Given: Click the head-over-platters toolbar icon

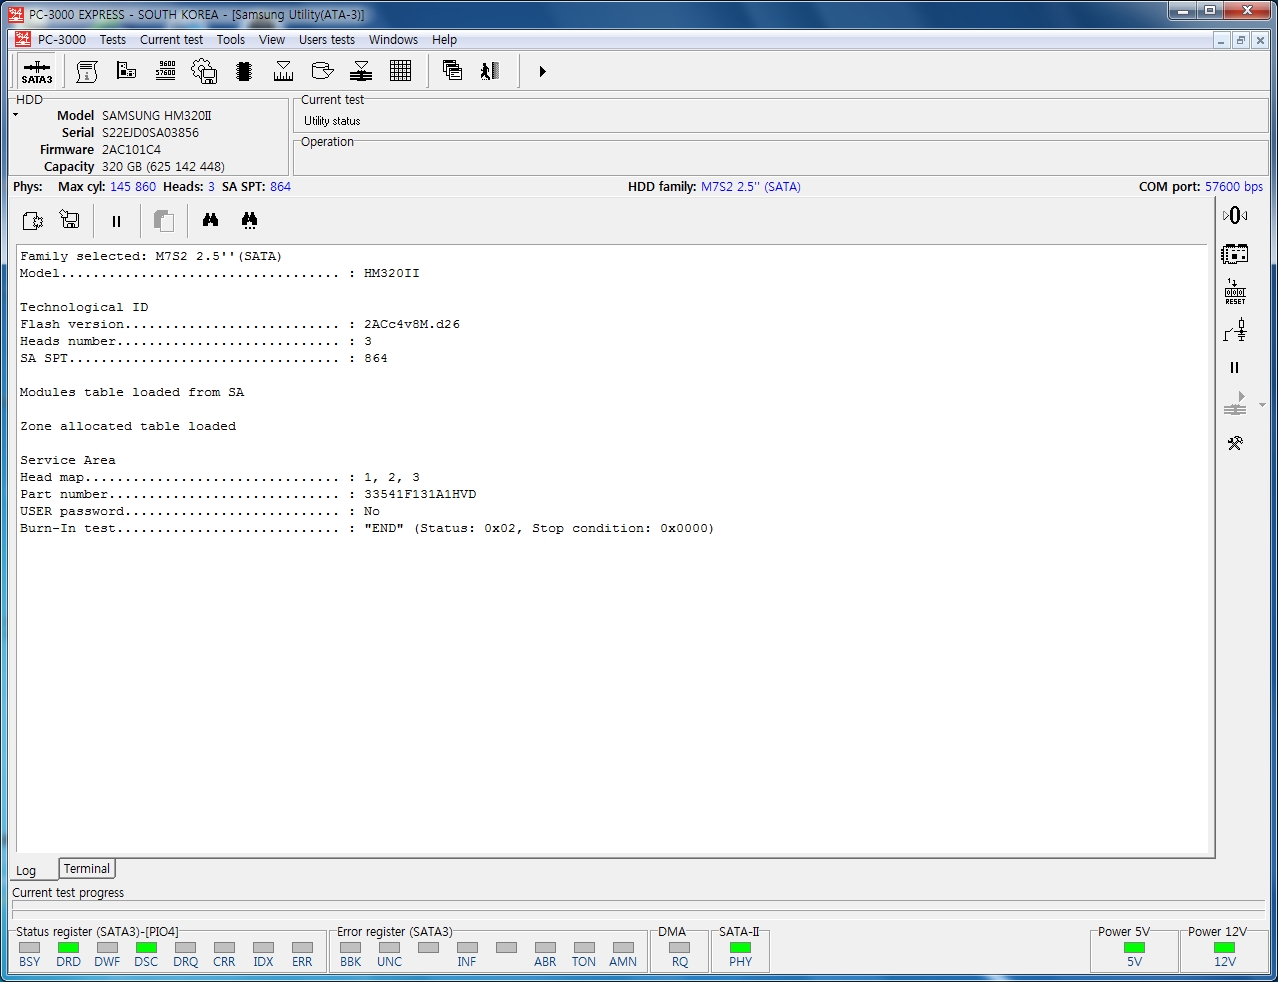Looking at the screenshot, I should pyautogui.click(x=361, y=71).
